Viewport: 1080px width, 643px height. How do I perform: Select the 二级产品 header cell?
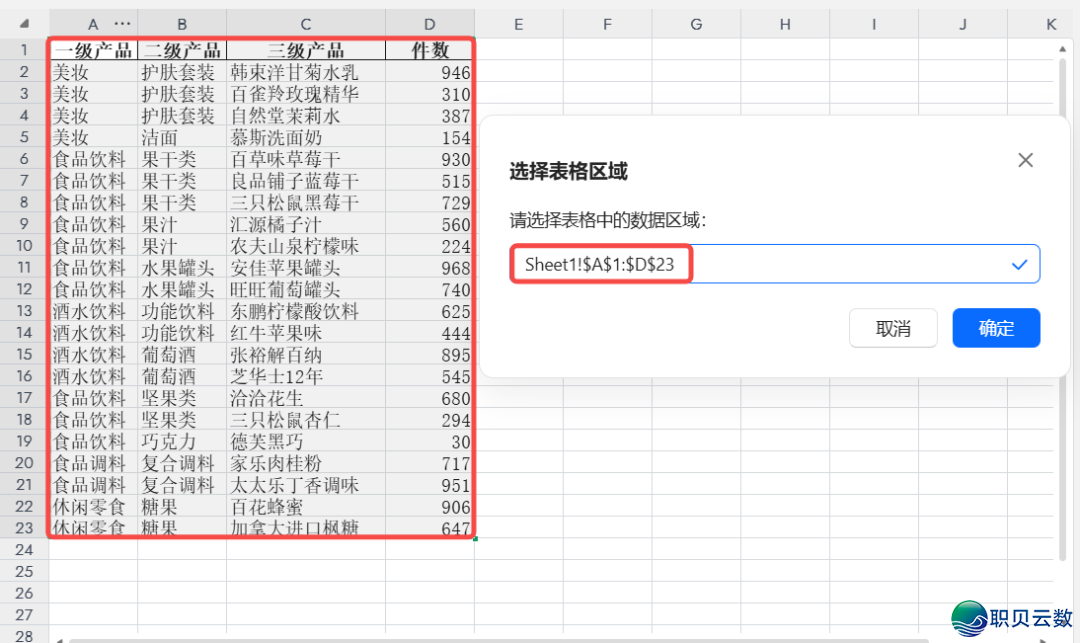point(182,50)
